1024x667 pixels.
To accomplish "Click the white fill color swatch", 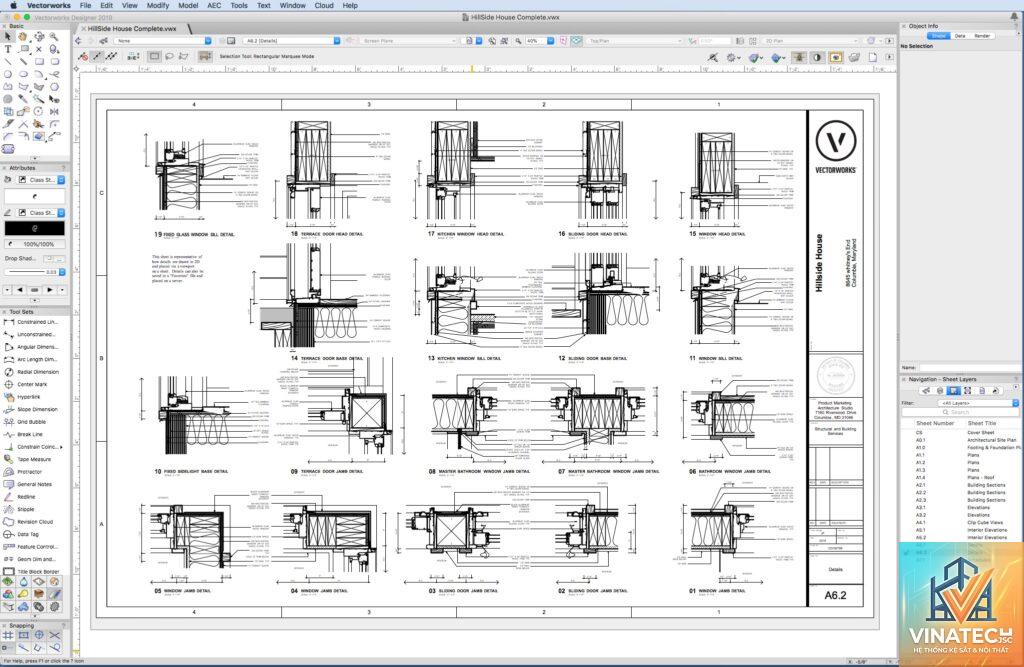I will tap(35, 196).
